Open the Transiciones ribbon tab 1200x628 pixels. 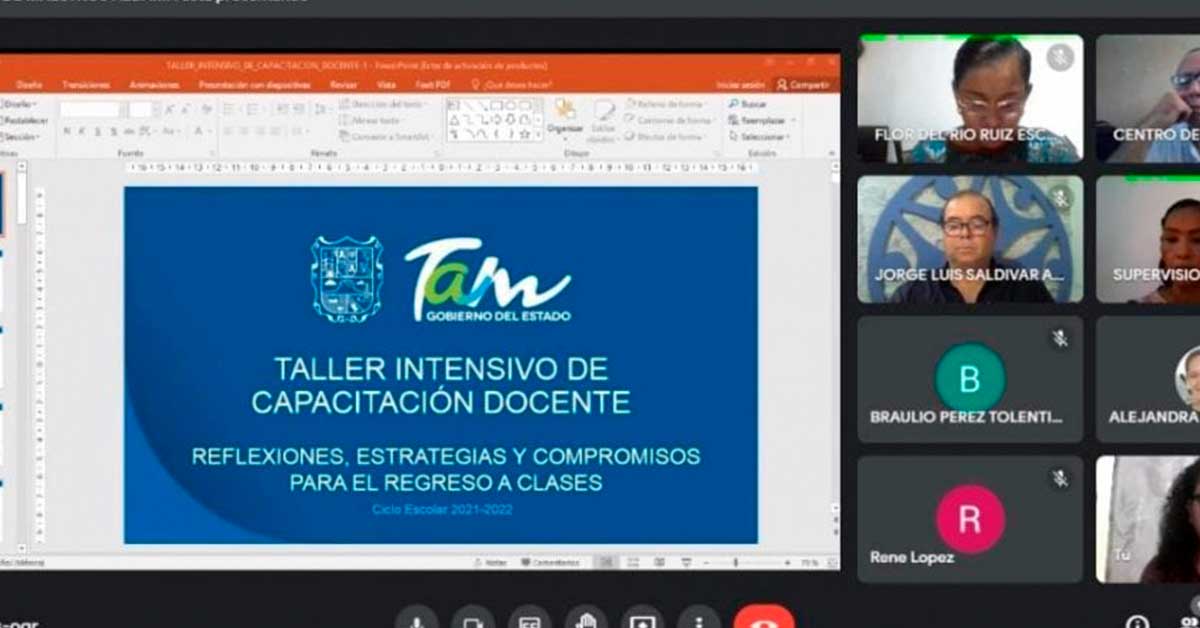(x=85, y=85)
